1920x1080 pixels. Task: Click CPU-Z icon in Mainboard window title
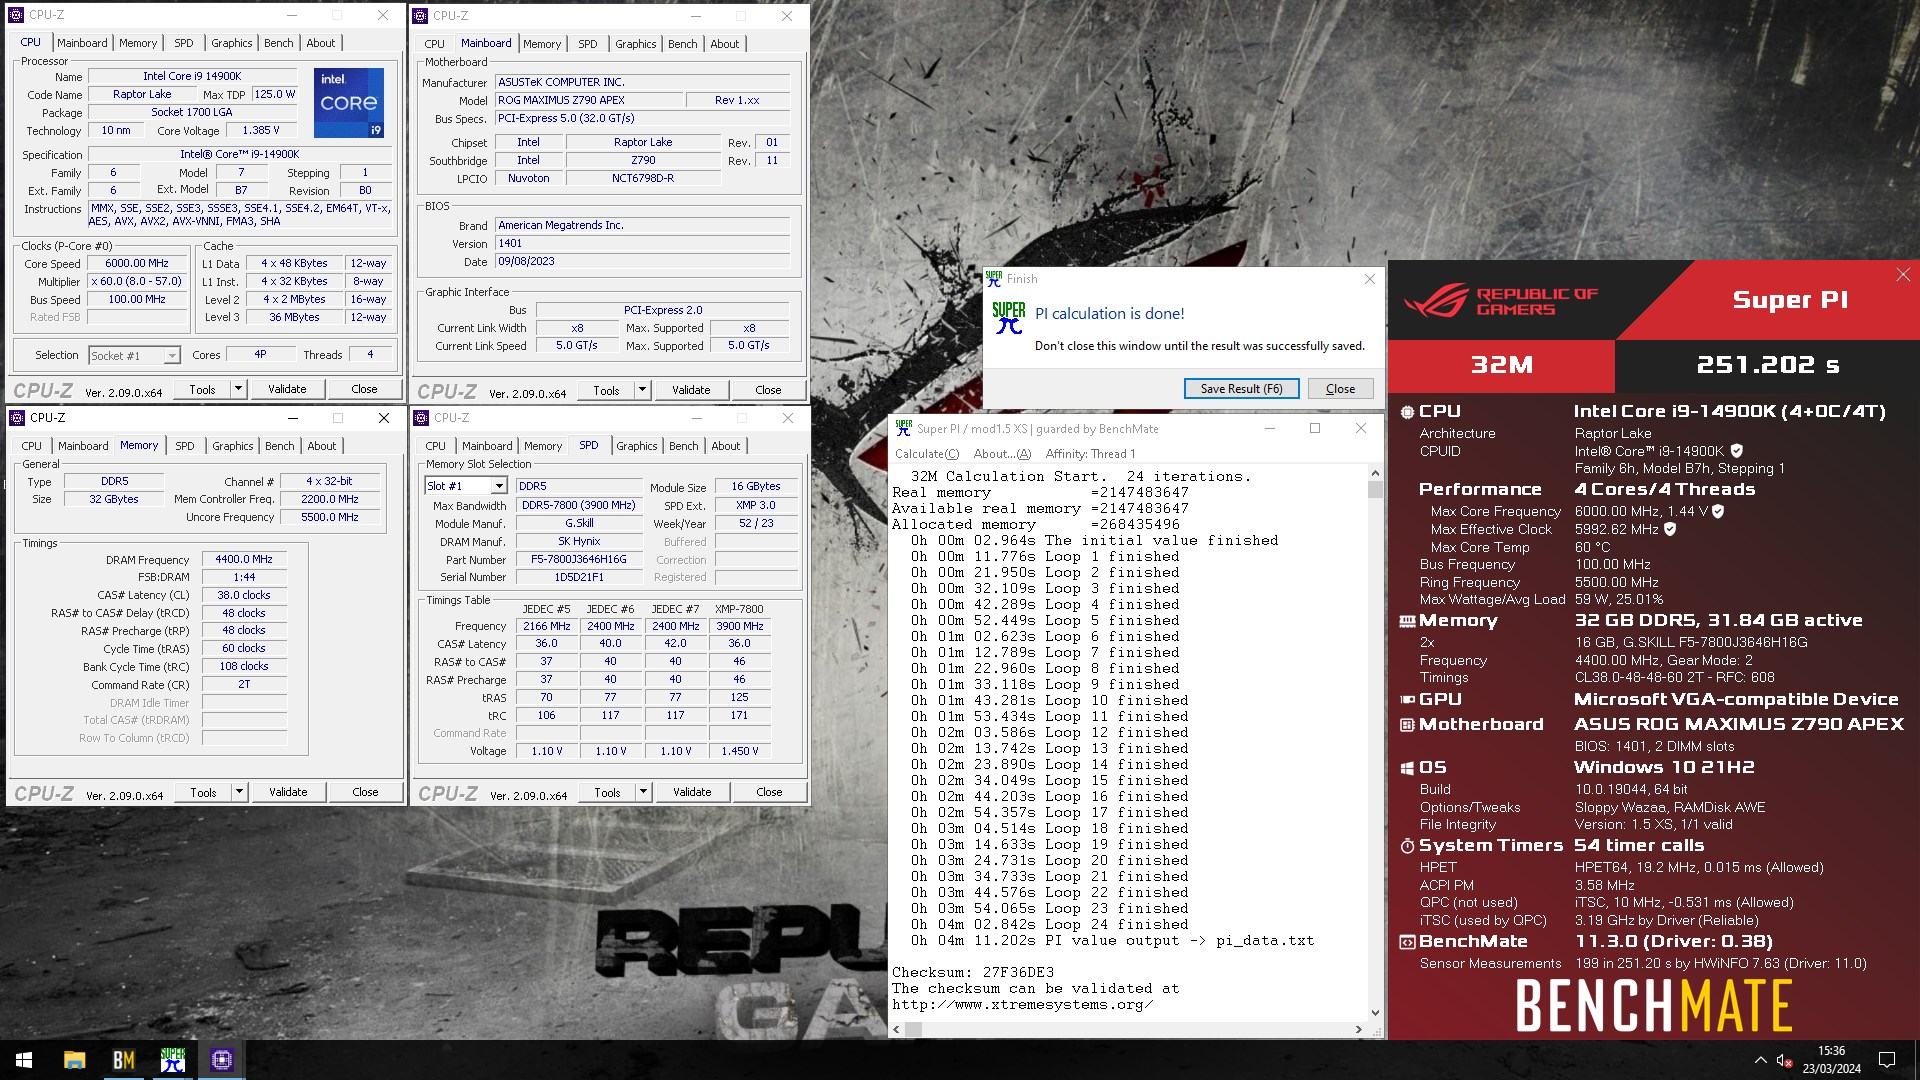(x=421, y=15)
